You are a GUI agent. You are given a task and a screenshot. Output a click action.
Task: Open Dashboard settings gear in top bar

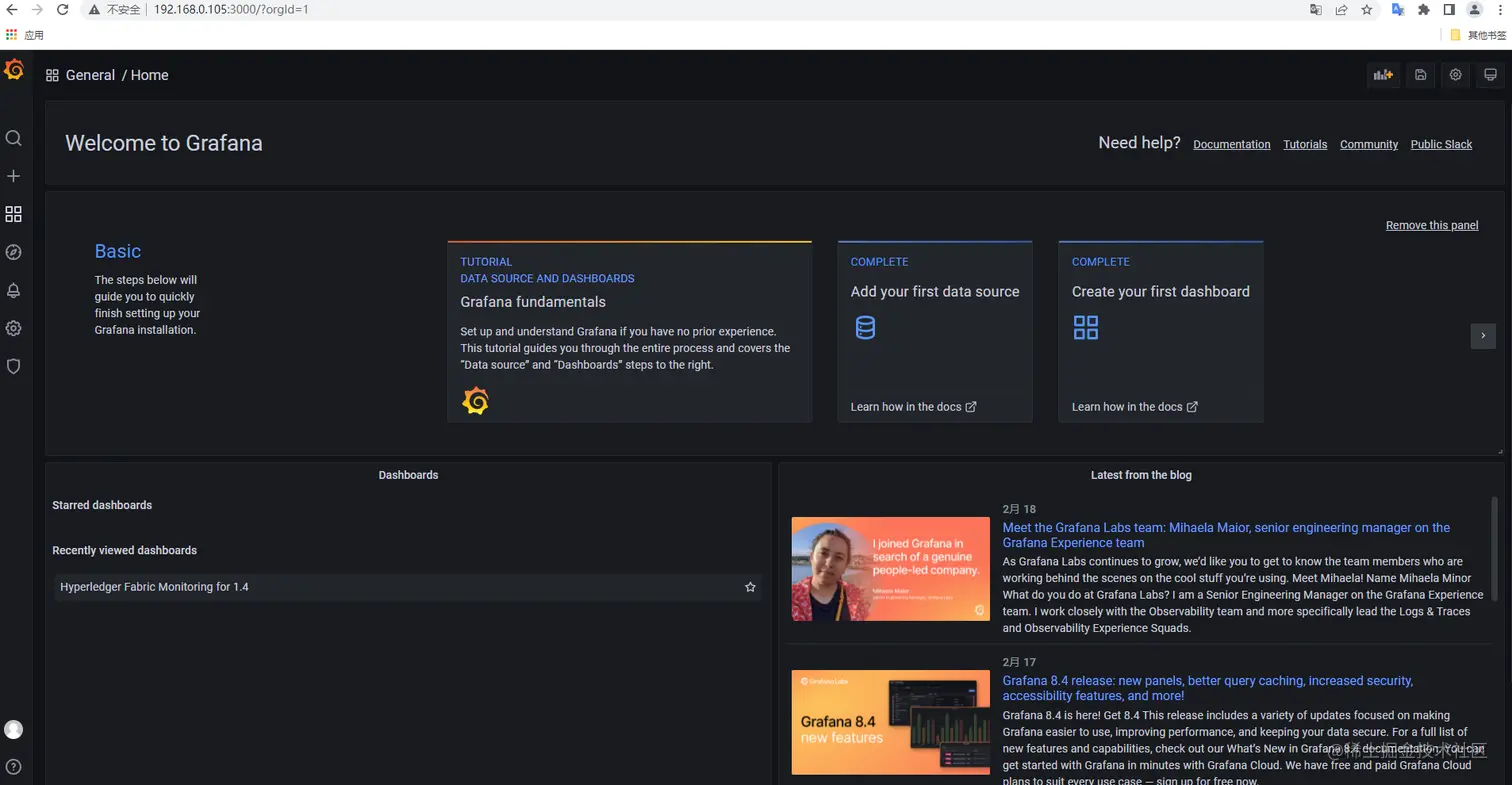[x=1455, y=75]
